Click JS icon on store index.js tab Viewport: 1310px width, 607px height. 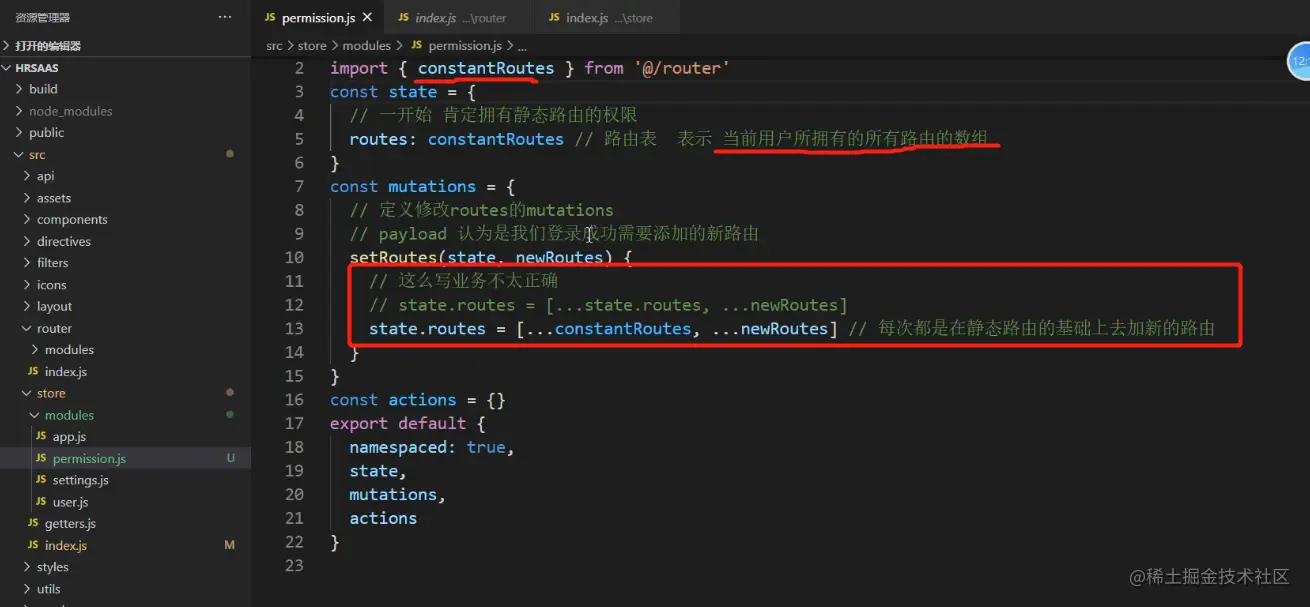pos(554,18)
